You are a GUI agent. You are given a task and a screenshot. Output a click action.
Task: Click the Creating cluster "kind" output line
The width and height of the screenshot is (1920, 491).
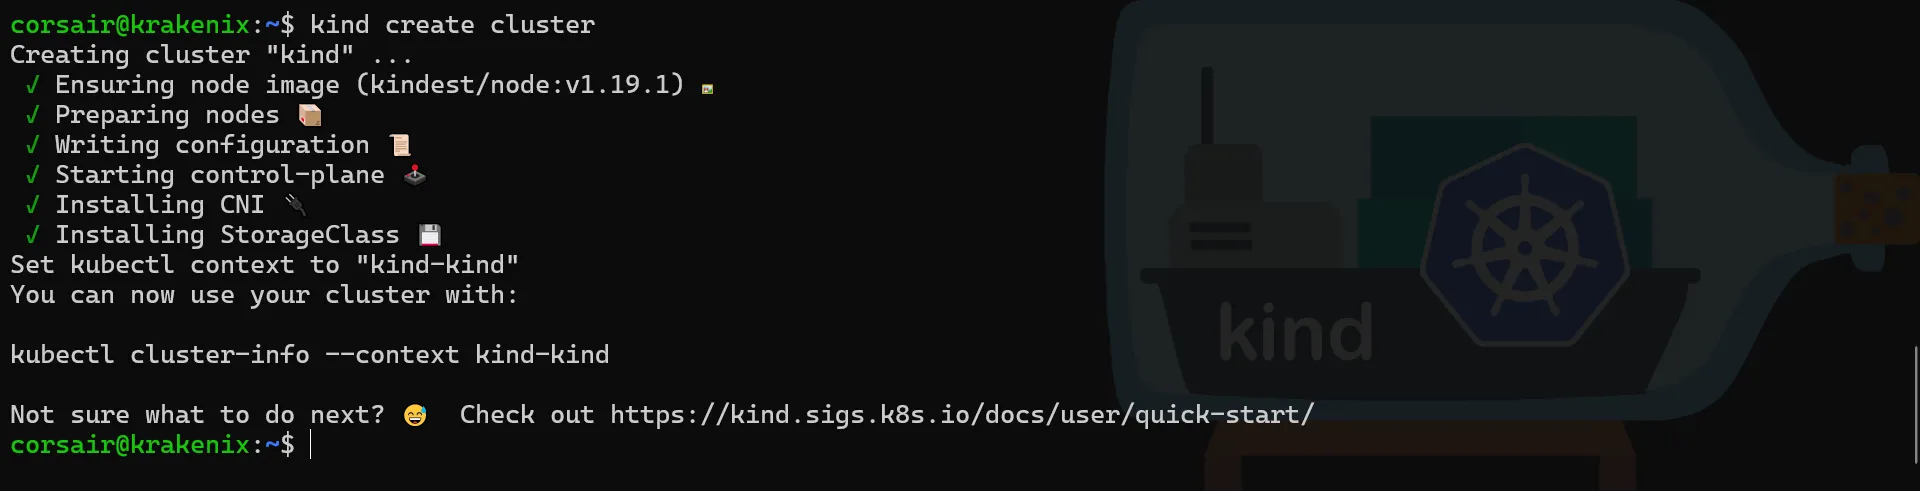(212, 55)
